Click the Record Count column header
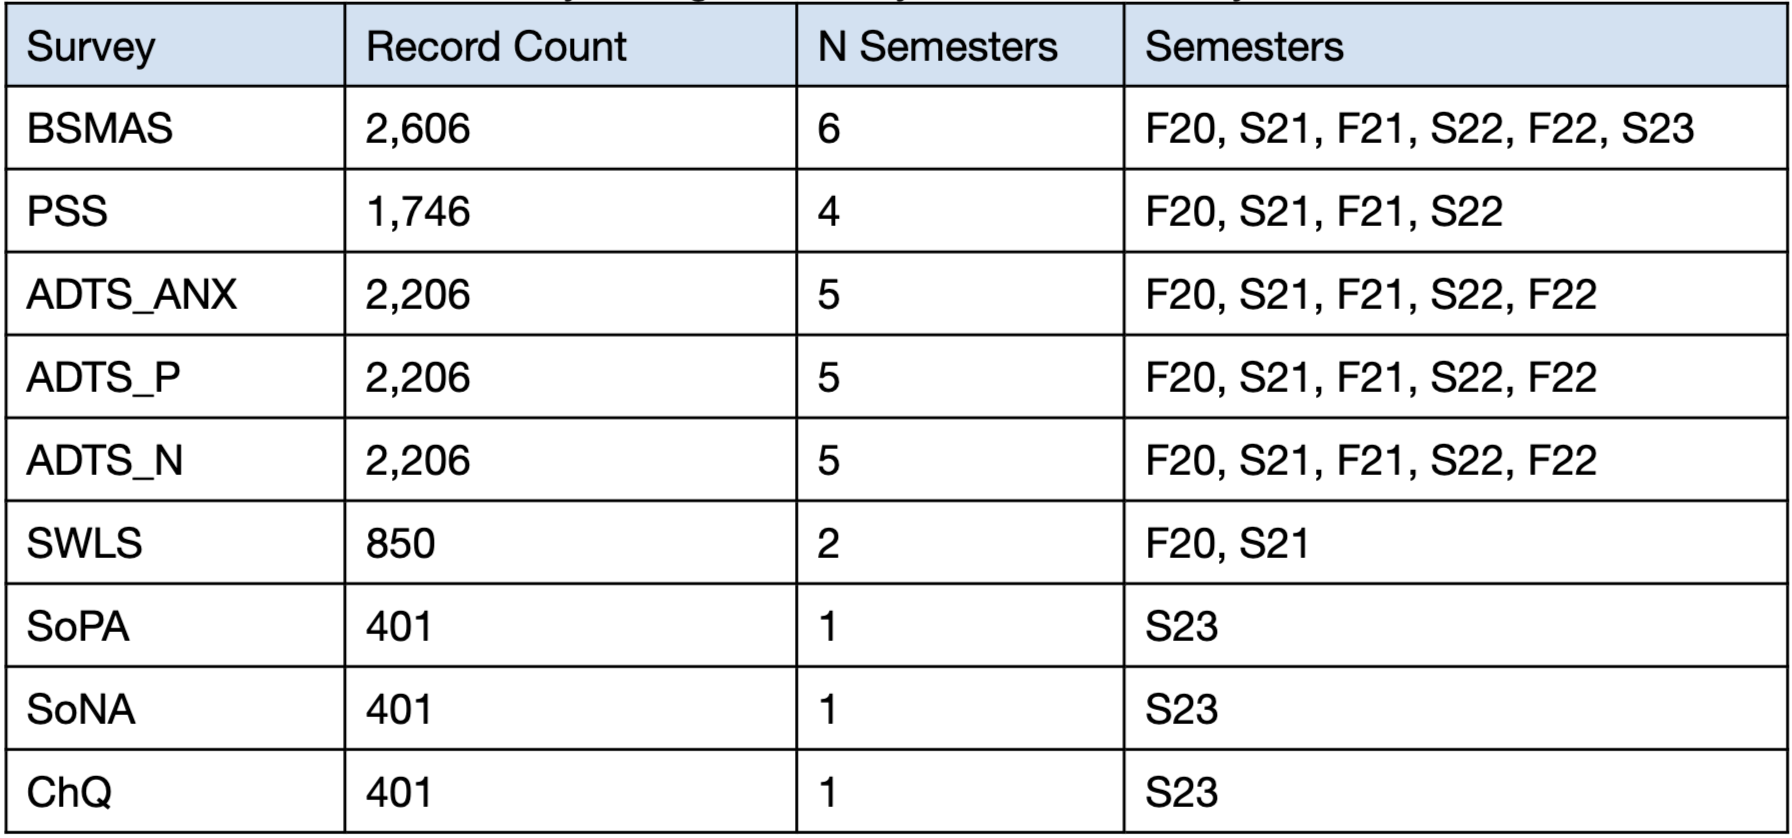 [x=570, y=46]
